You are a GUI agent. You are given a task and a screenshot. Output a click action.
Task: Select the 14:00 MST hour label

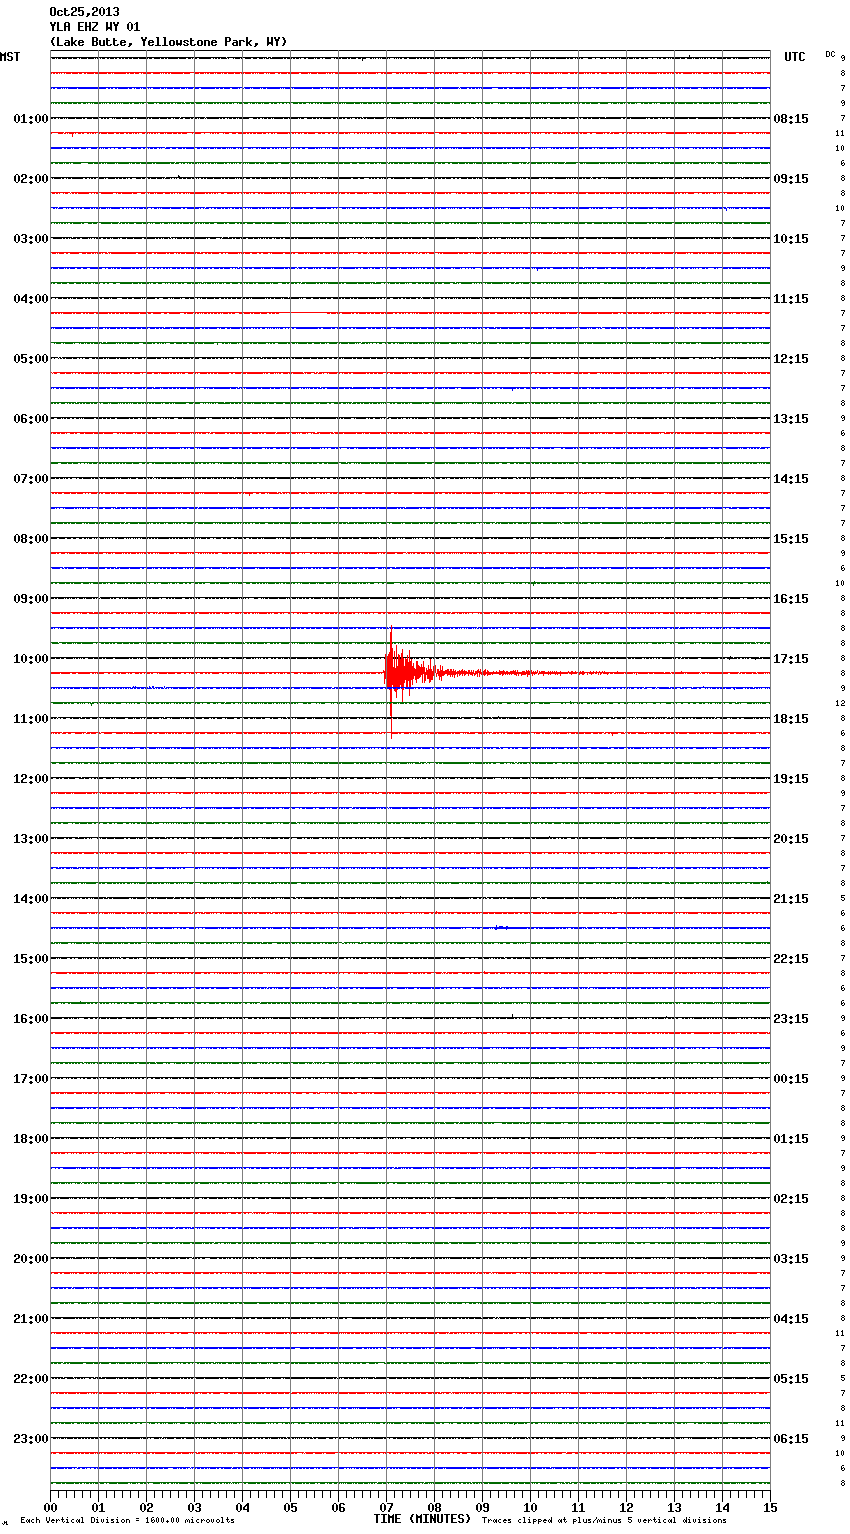pyautogui.click(x=31, y=899)
